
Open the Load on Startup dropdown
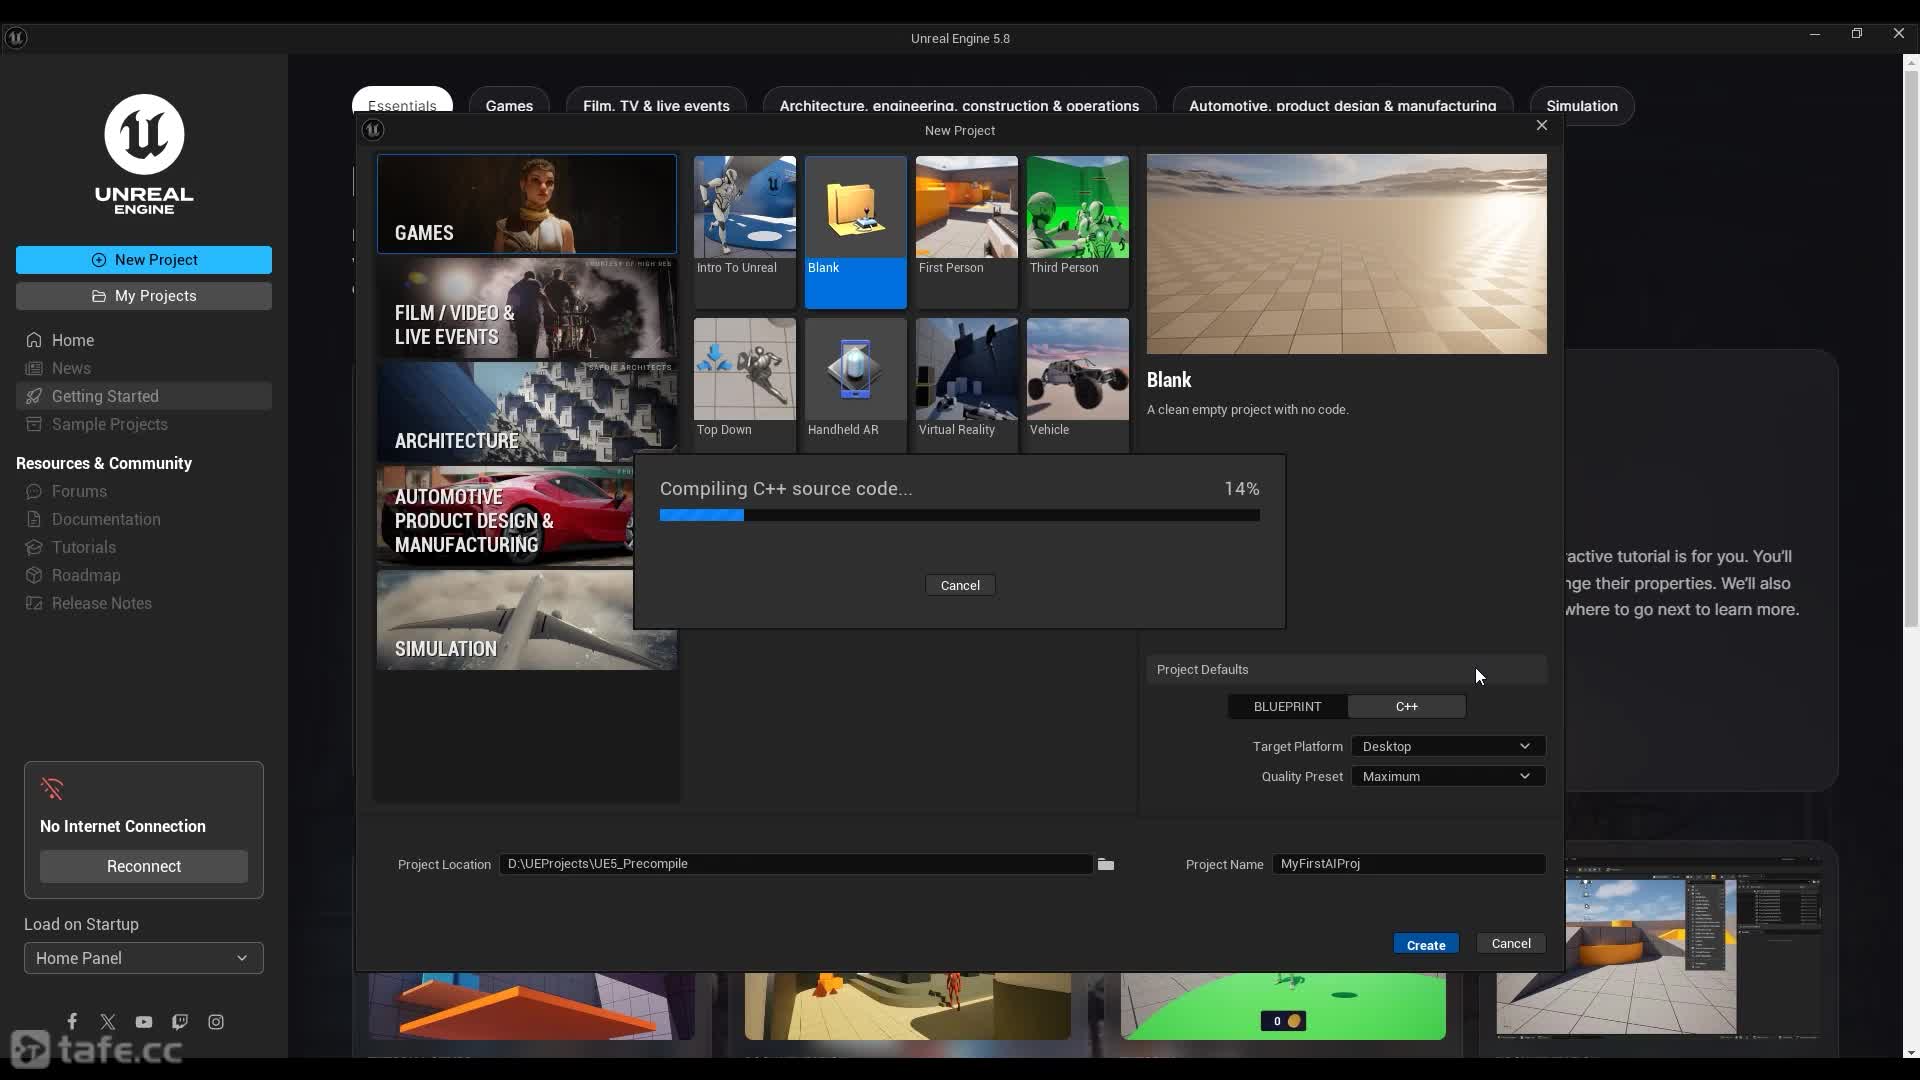144,958
